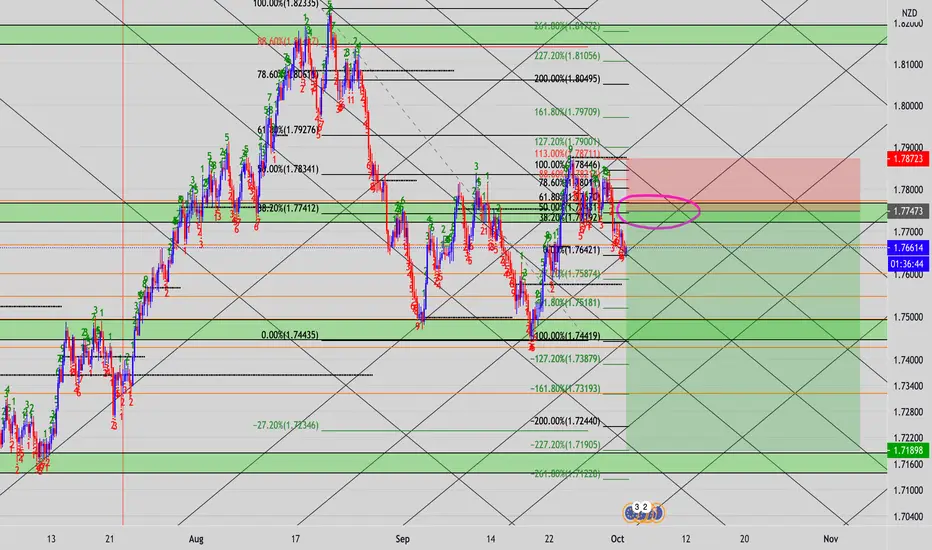Click the 0.00%(1.74435) Fibonacci level label
932x550 pixels.
[290, 335]
